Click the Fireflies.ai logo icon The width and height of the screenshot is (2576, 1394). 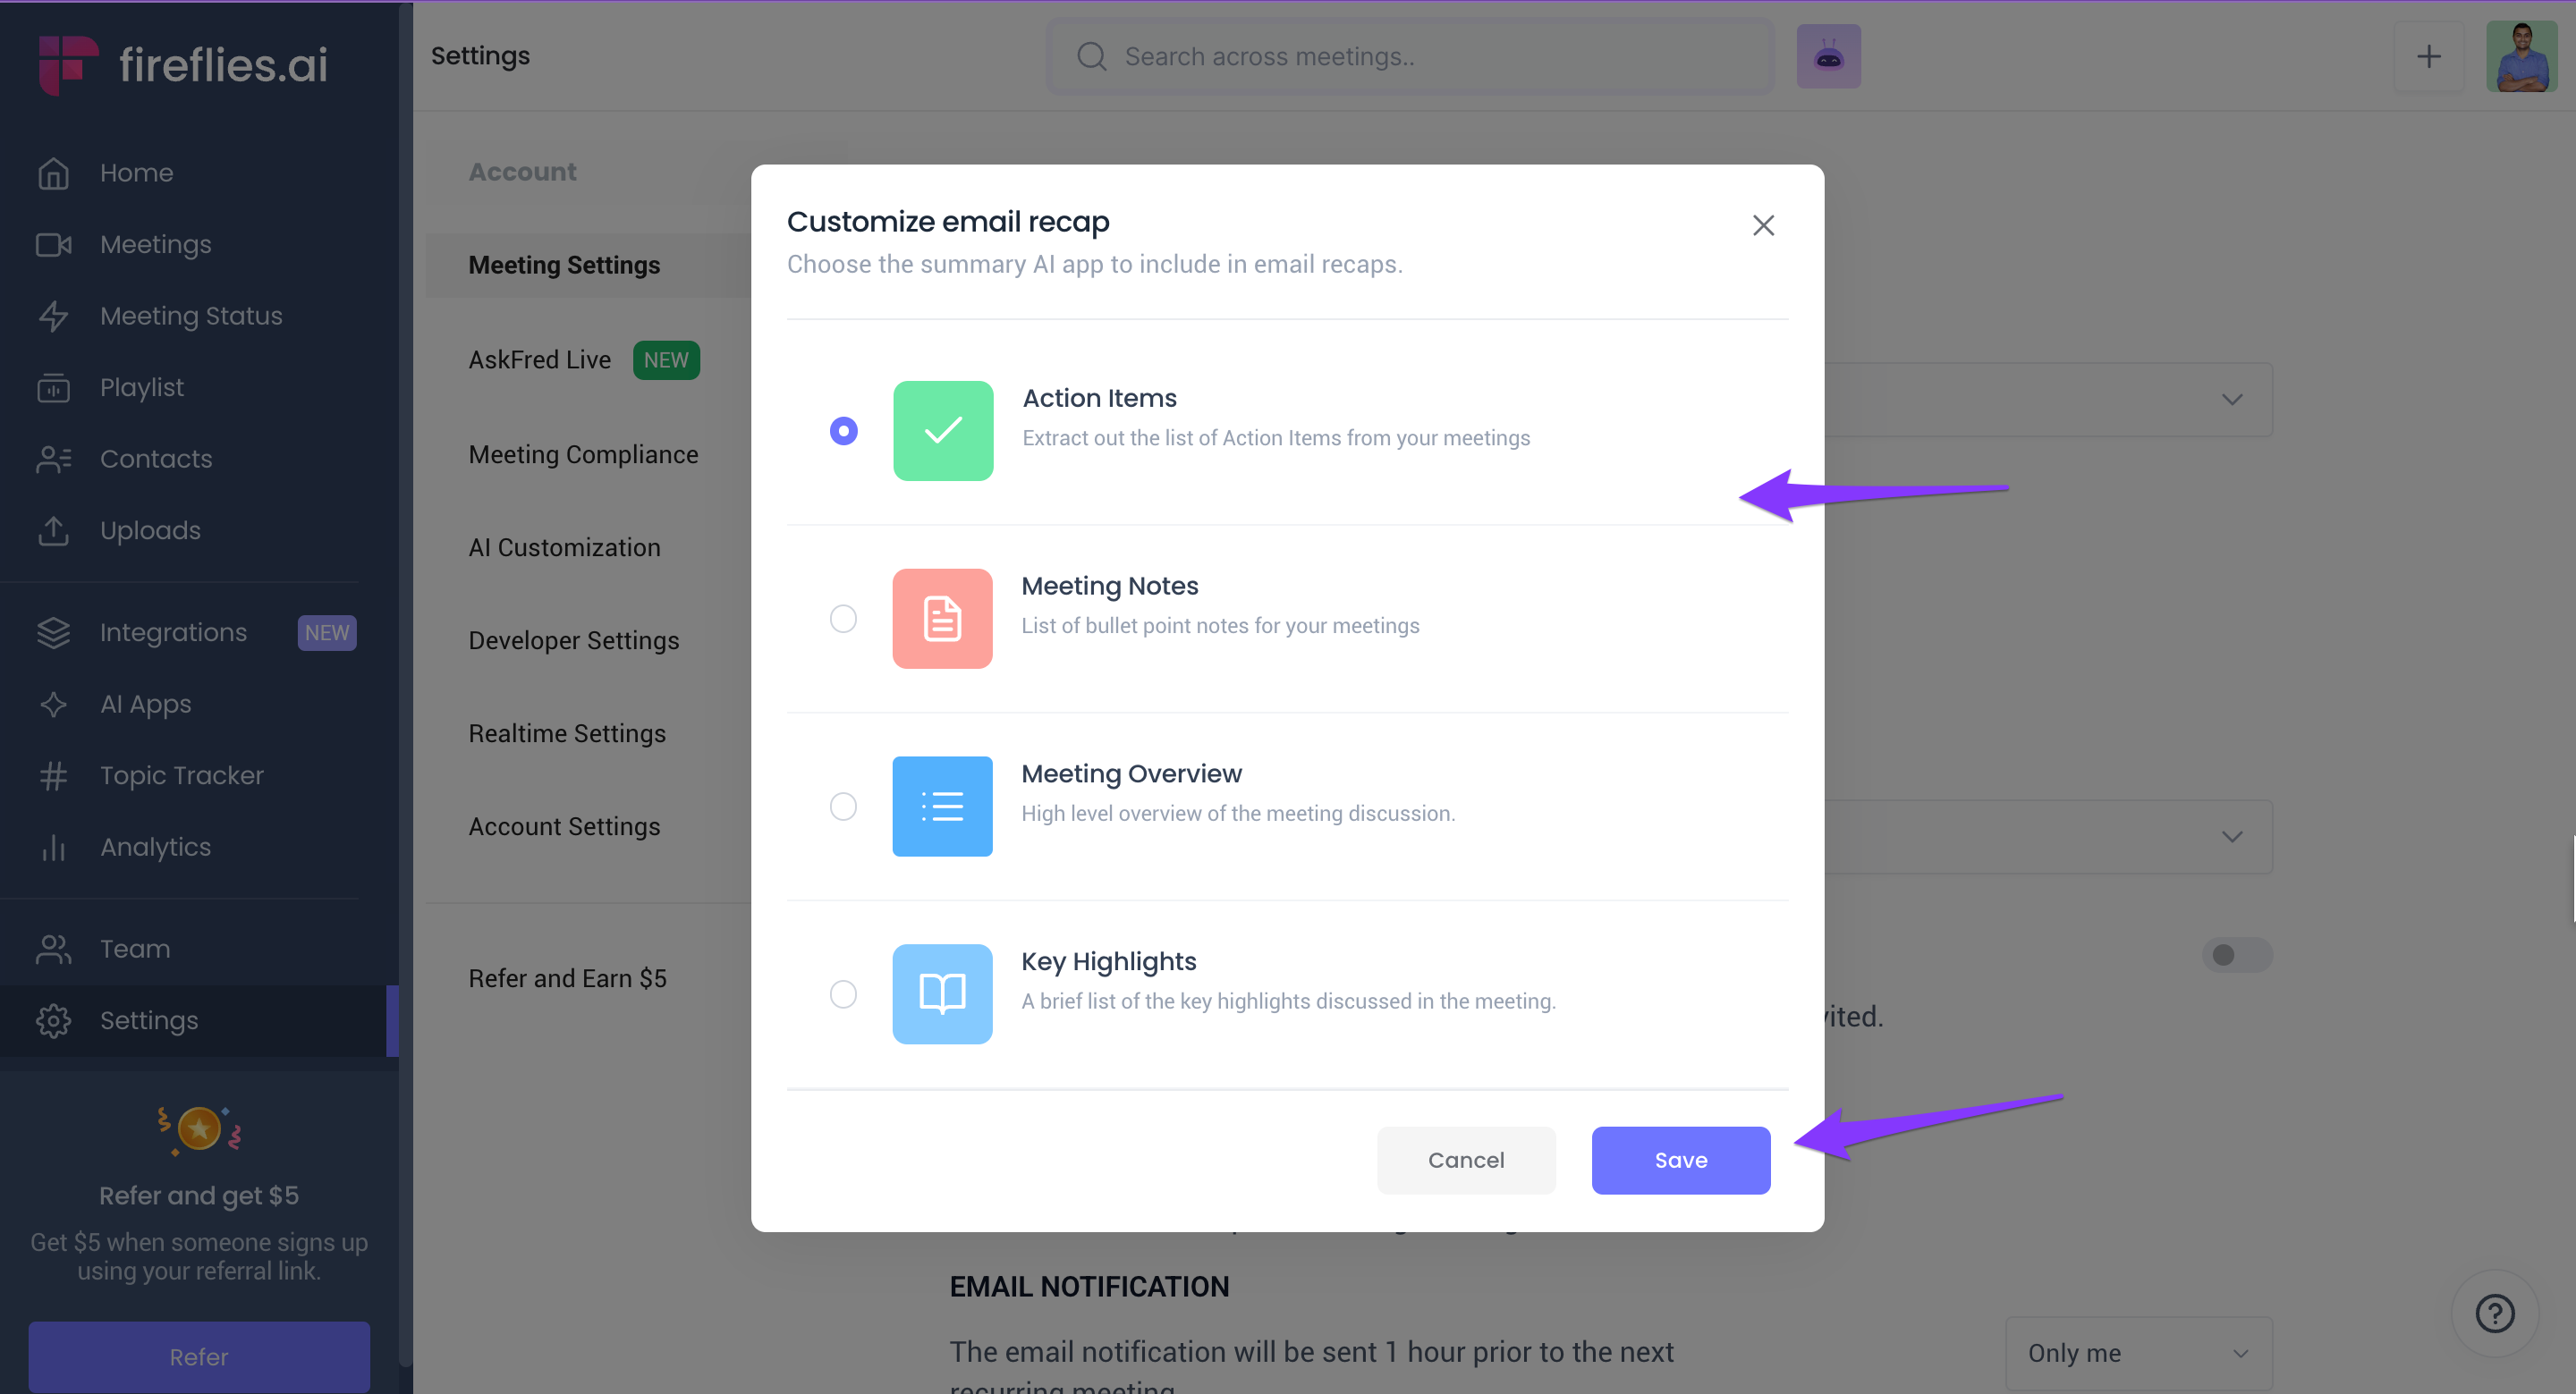tap(67, 64)
